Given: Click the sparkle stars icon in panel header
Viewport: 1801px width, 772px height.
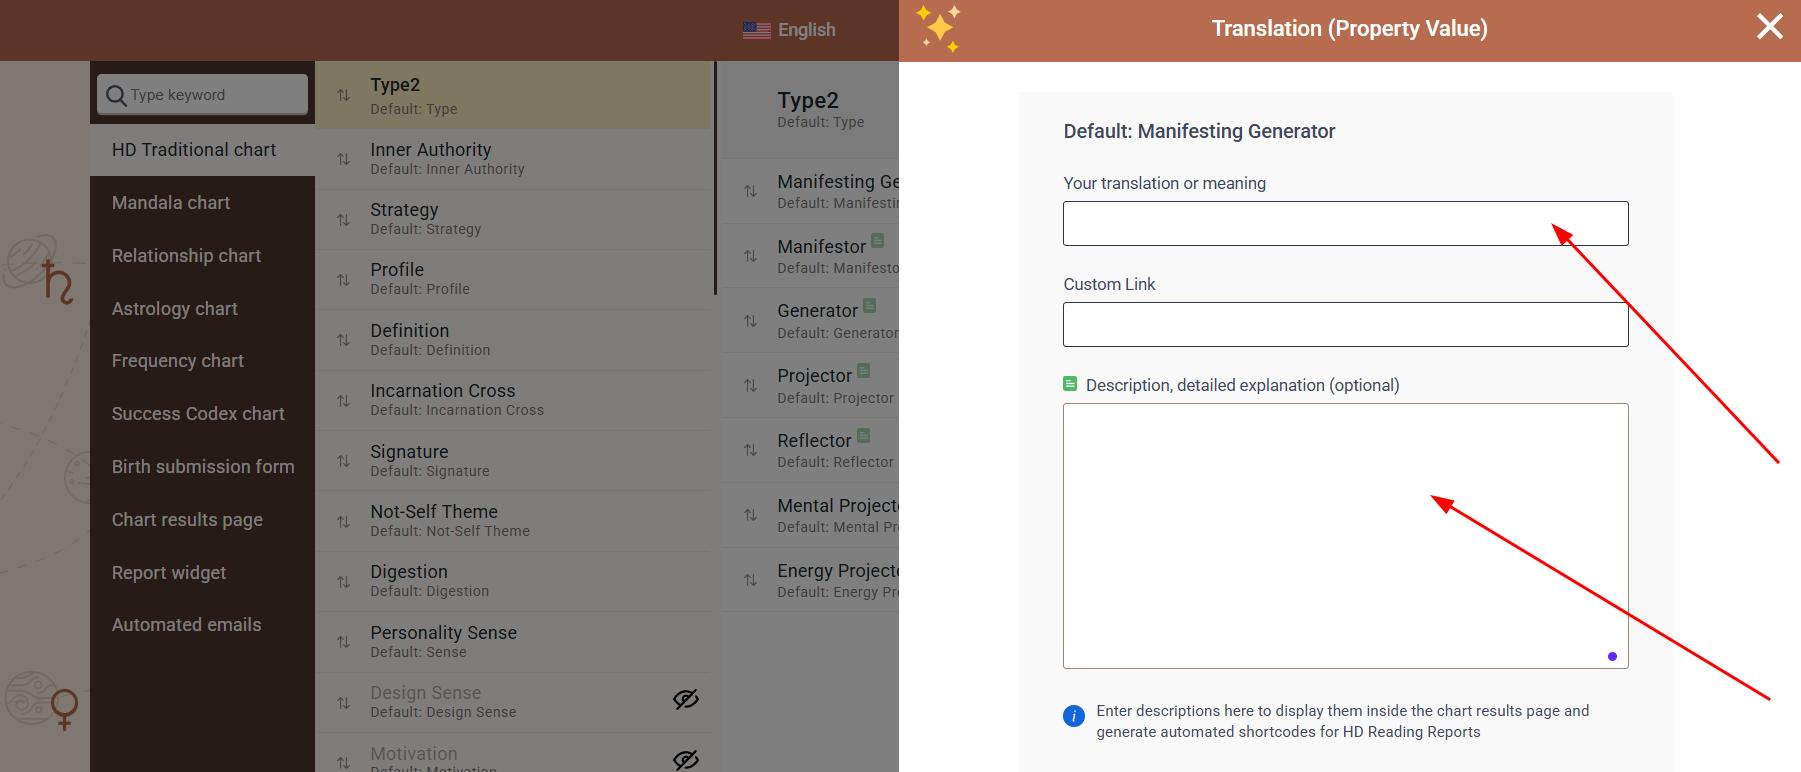Looking at the screenshot, I should click(x=938, y=29).
